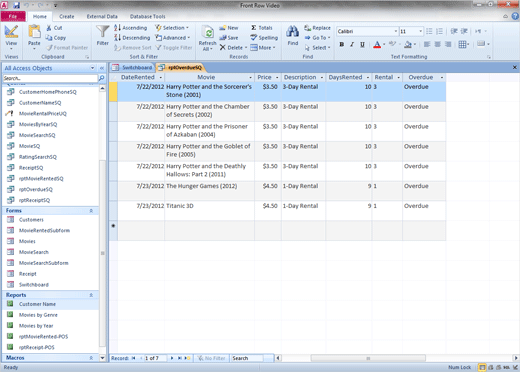Click the Access Help question mark icon
Viewport: 520px width, 372px height.
[515, 16]
